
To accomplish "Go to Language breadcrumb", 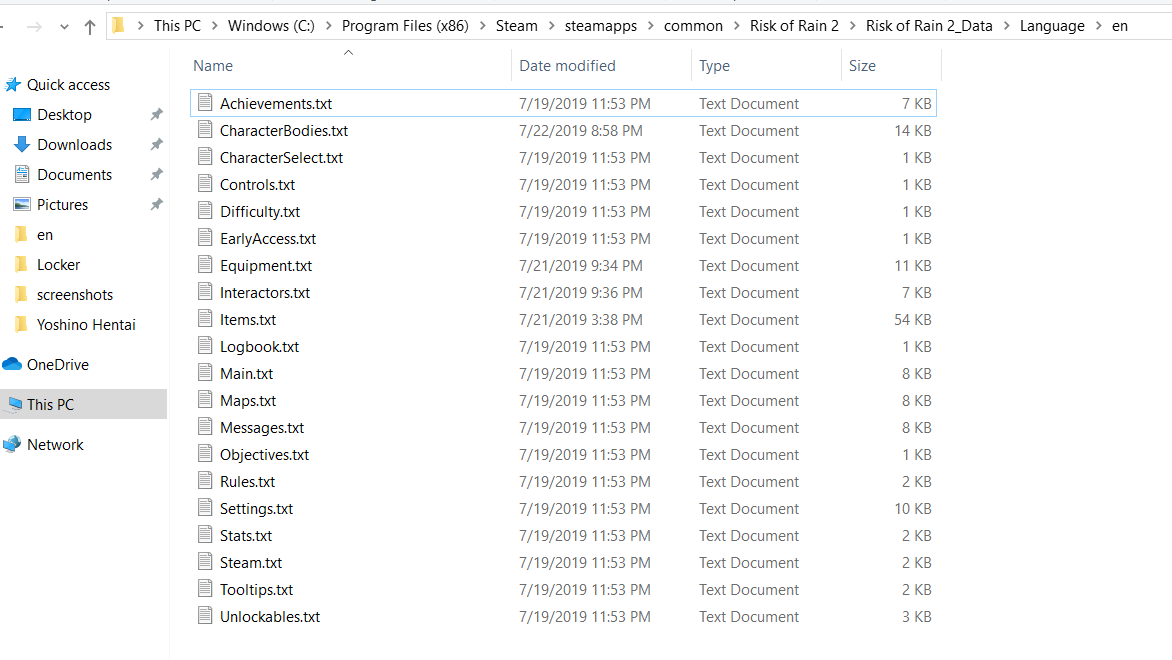I will coord(1052,26).
